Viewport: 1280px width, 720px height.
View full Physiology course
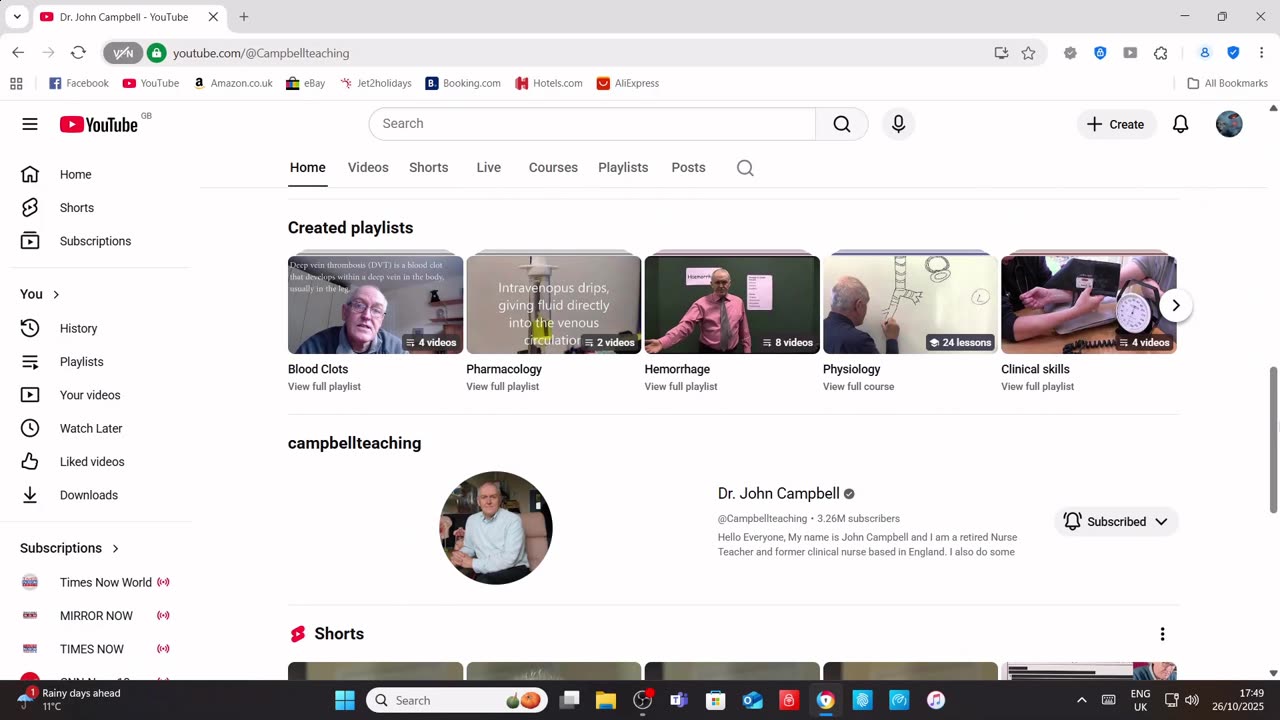coord(858,387)
